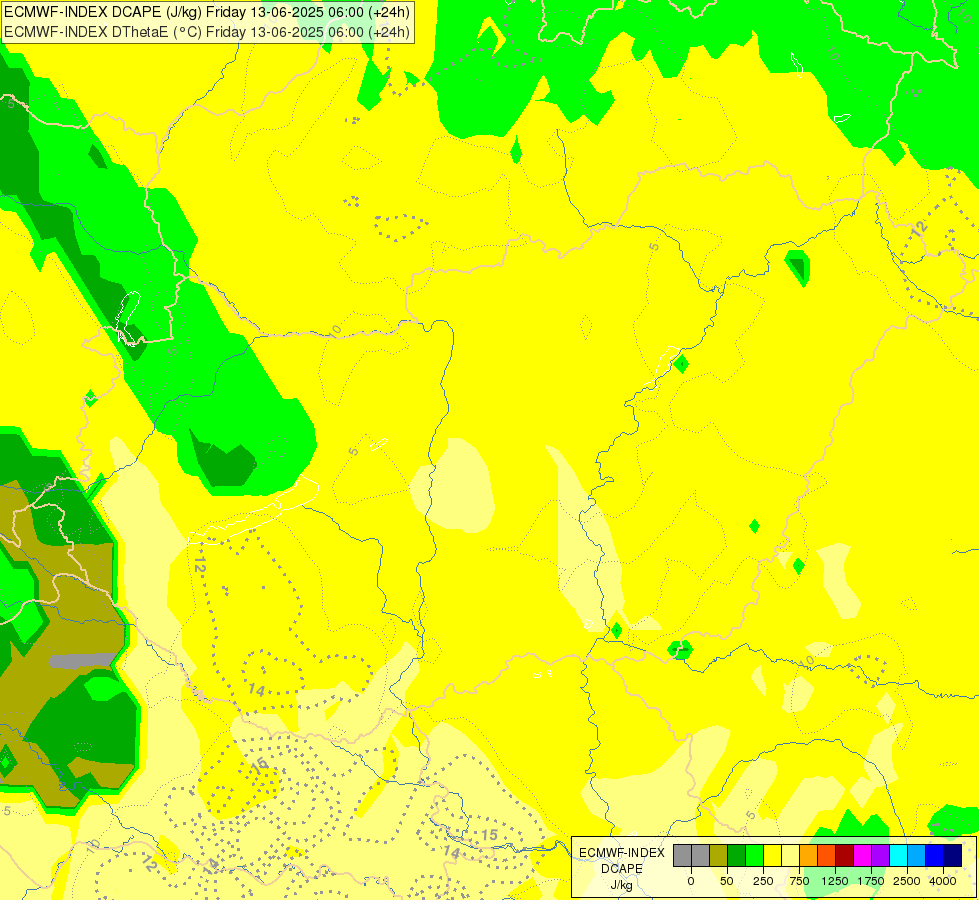979x900 pixels.
Task: Select the pale yellow legend swatch
Action: 790,856
